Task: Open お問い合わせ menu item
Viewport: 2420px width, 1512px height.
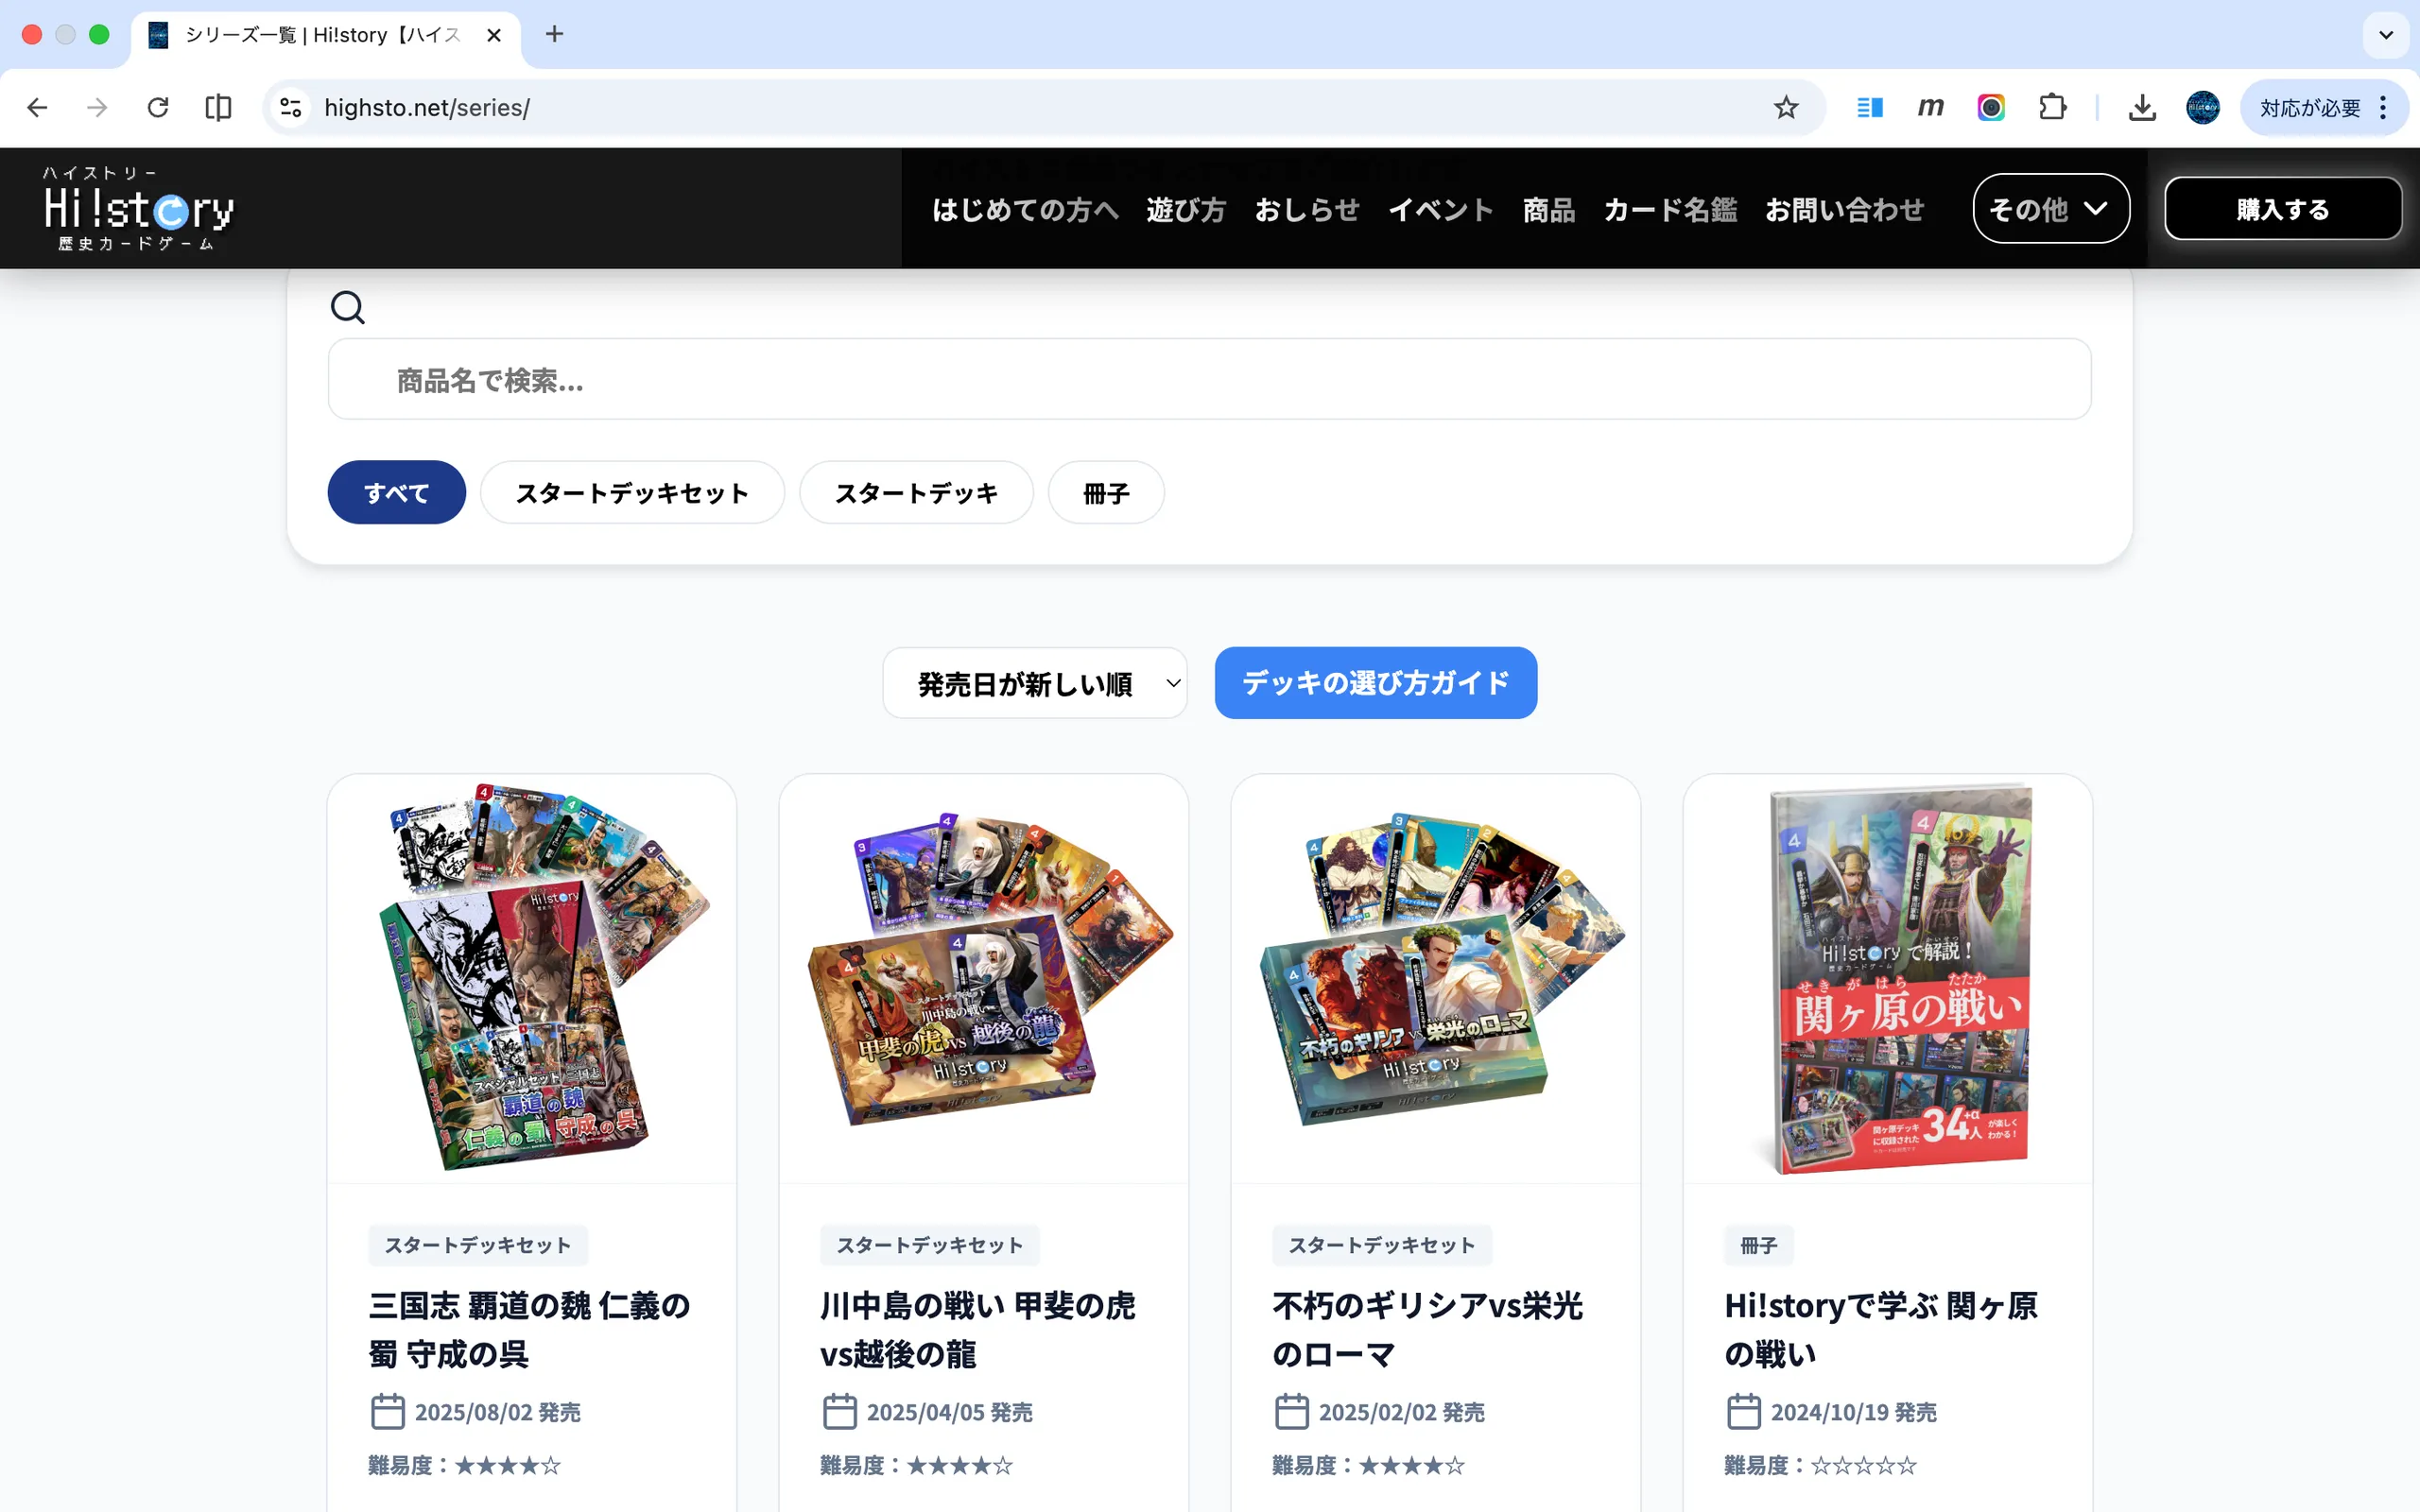Action: 1844,209
